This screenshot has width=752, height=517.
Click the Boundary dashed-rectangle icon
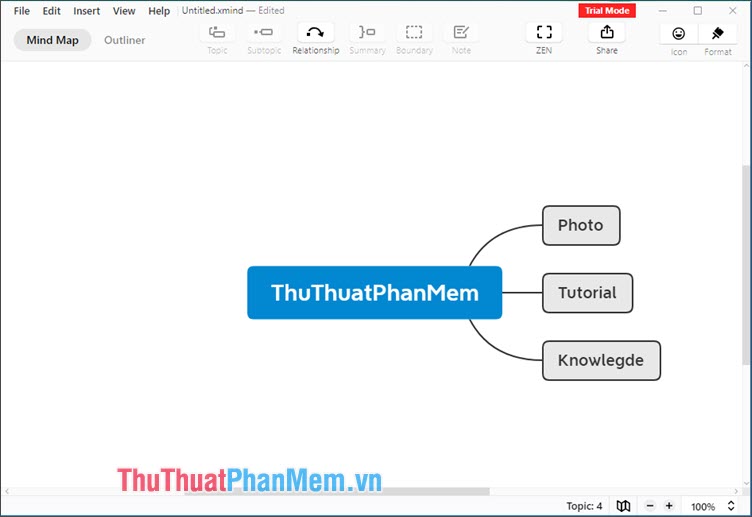414,33
